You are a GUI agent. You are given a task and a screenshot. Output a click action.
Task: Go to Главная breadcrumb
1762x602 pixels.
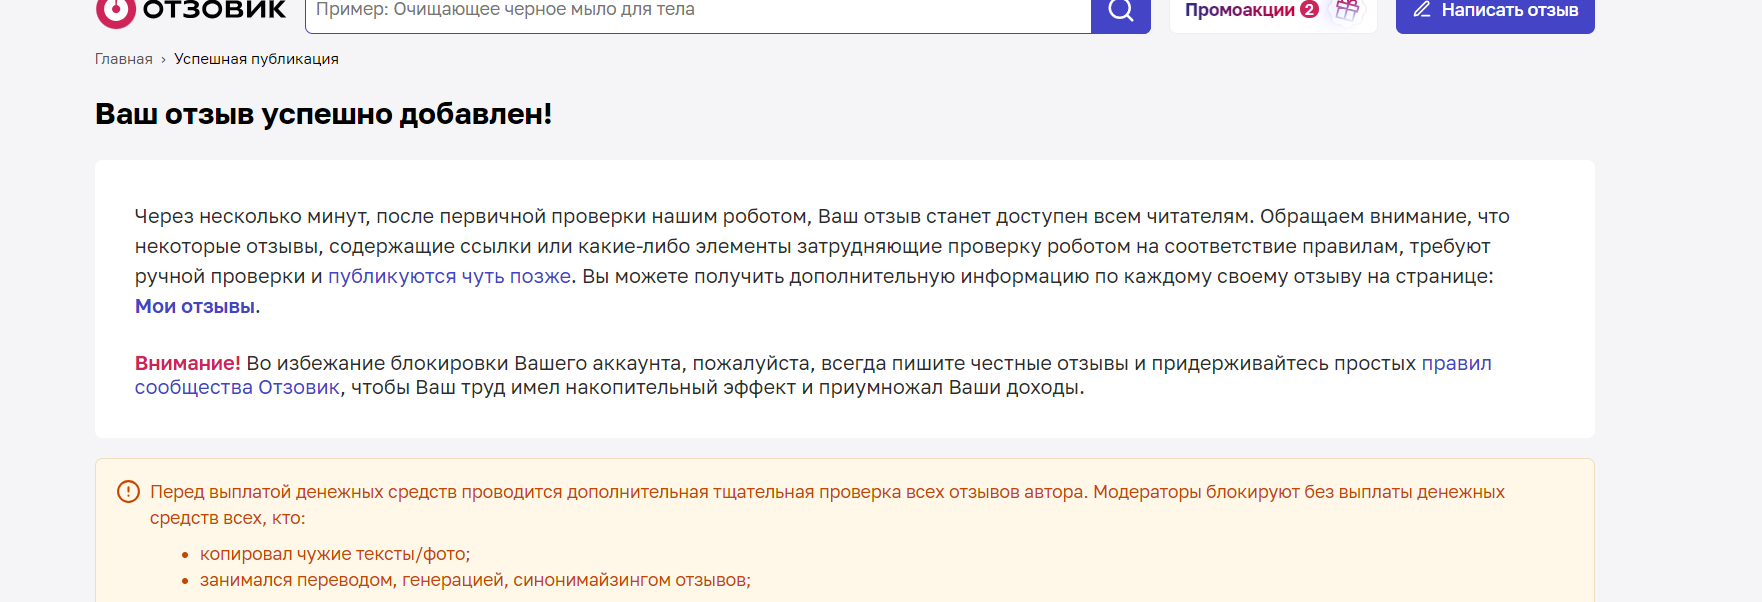[x=124, y=59]
